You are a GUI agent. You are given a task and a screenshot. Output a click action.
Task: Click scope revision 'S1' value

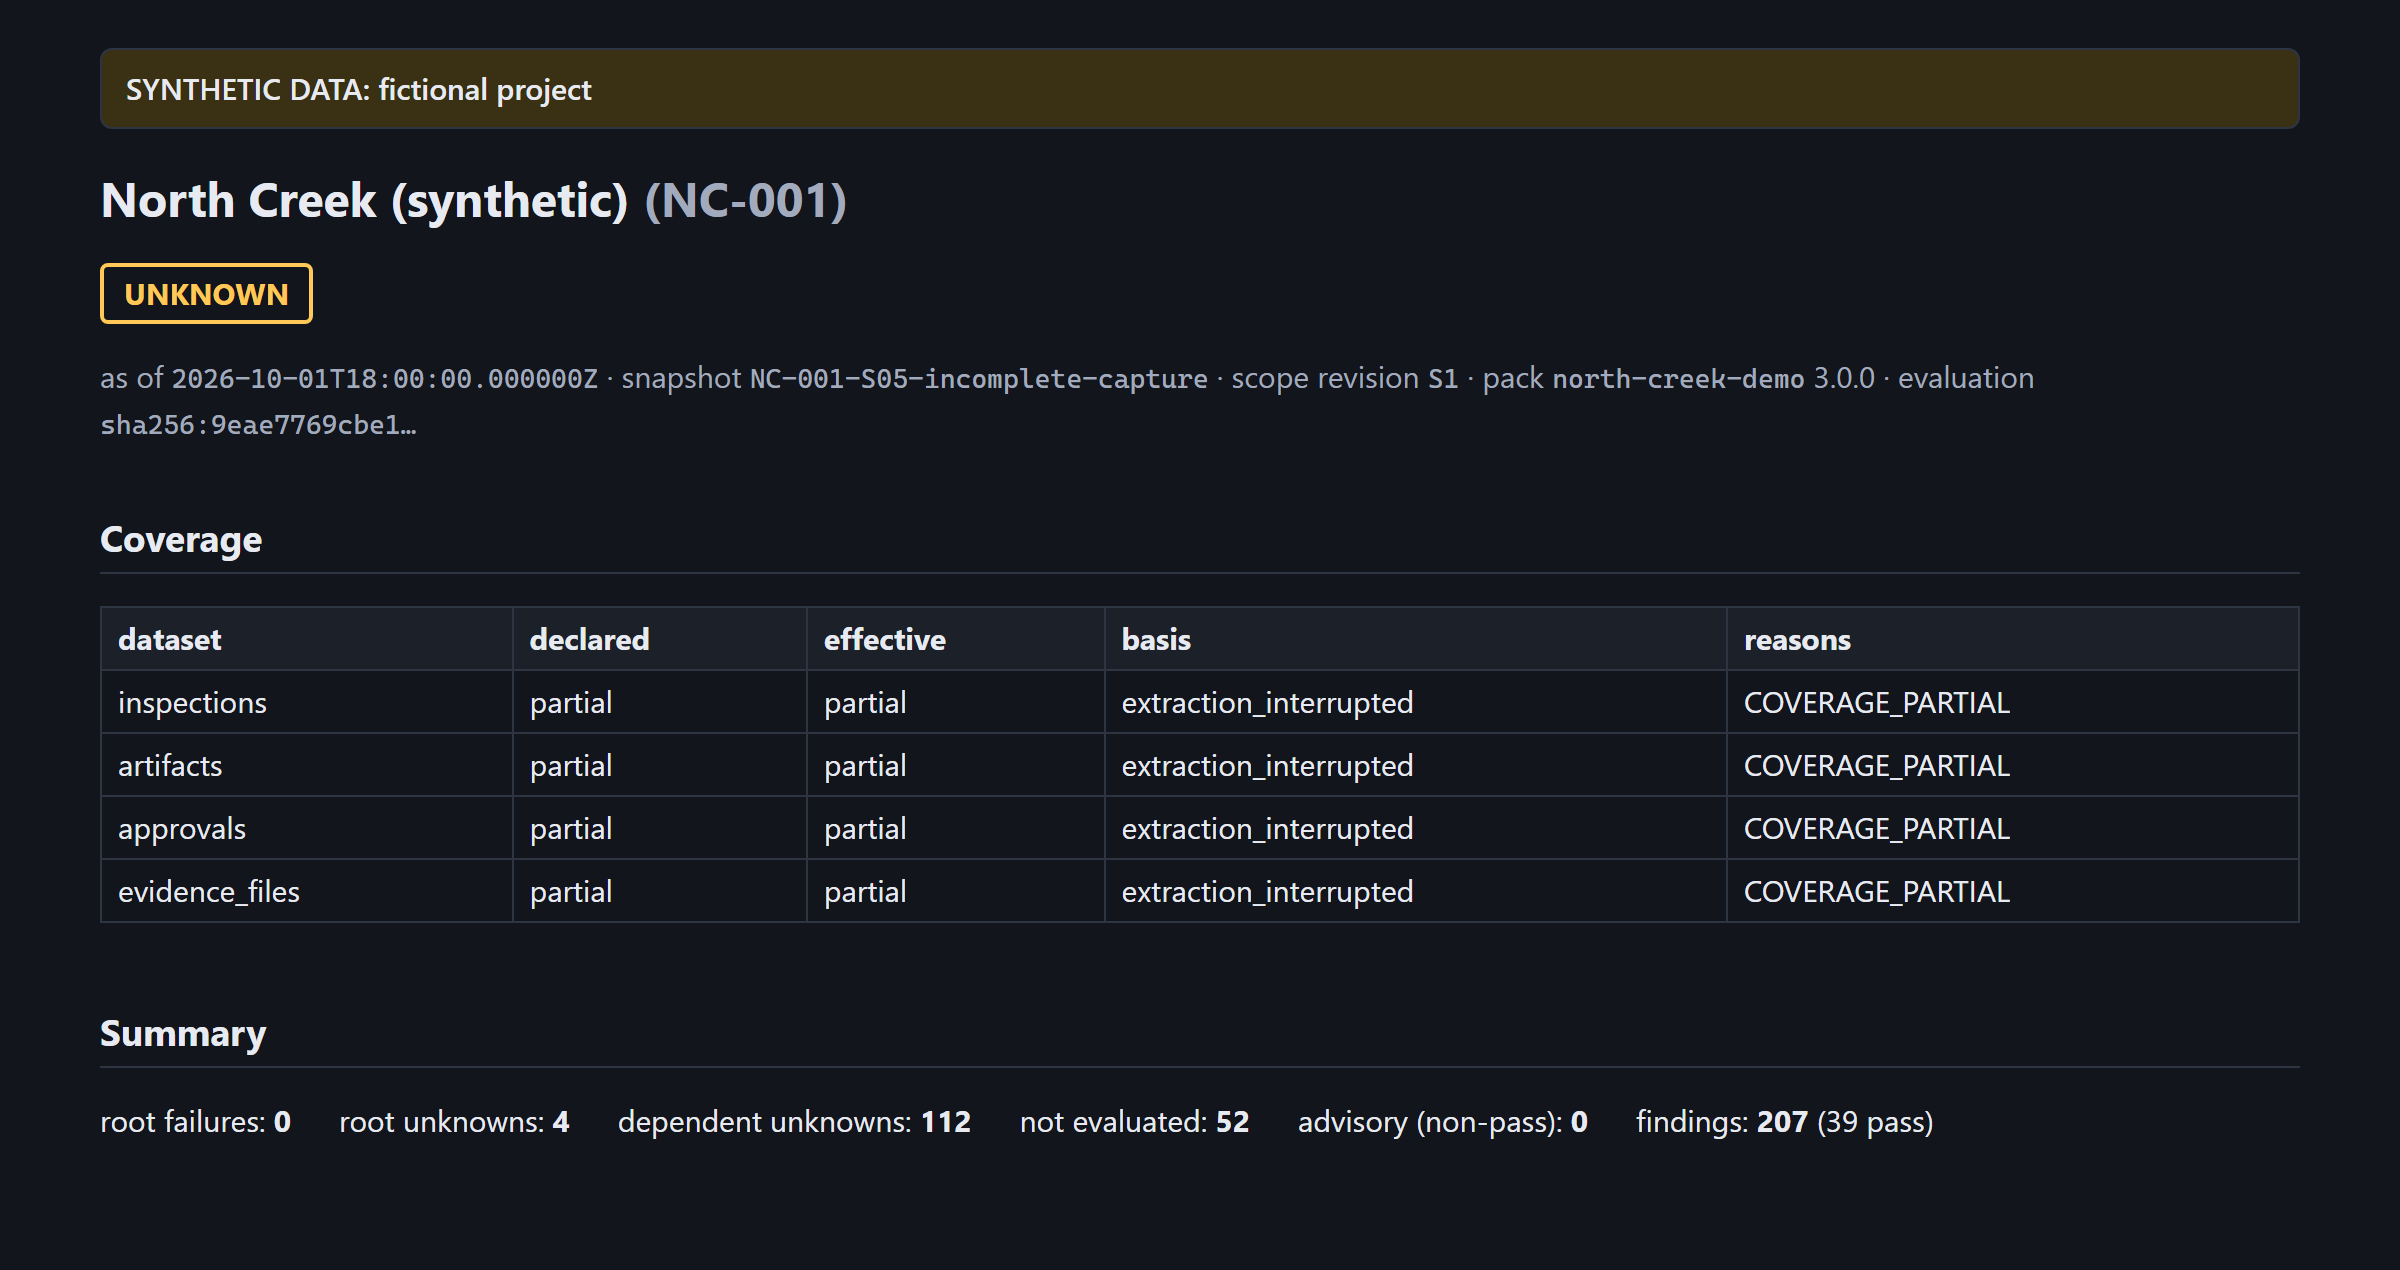(1443, 379)
